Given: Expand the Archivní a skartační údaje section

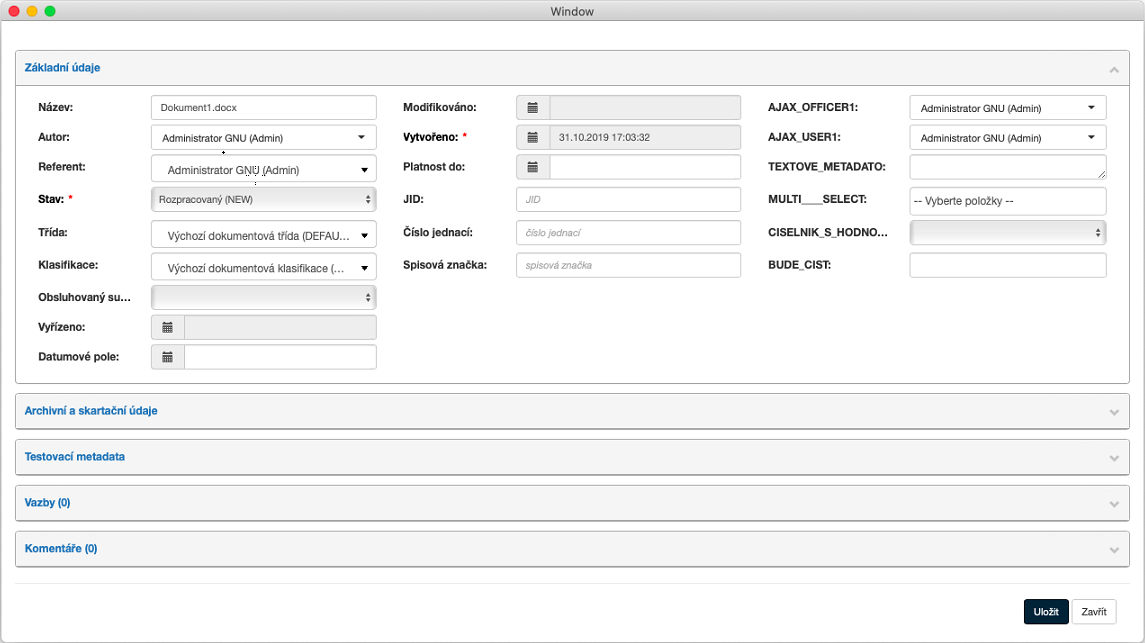Looking at the screenshot, I should point(572,411).
